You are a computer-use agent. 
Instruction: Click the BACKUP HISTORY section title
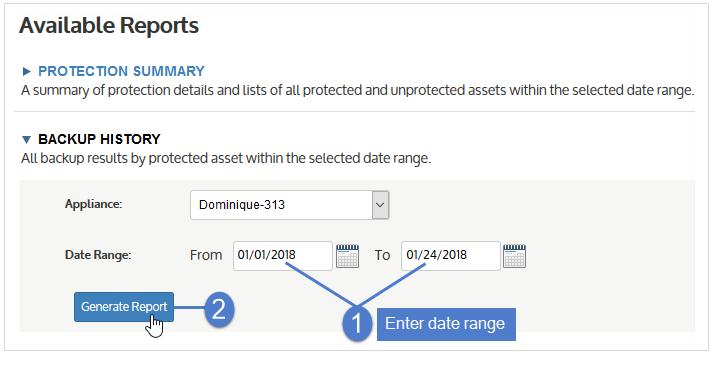[x=99, y=140]
